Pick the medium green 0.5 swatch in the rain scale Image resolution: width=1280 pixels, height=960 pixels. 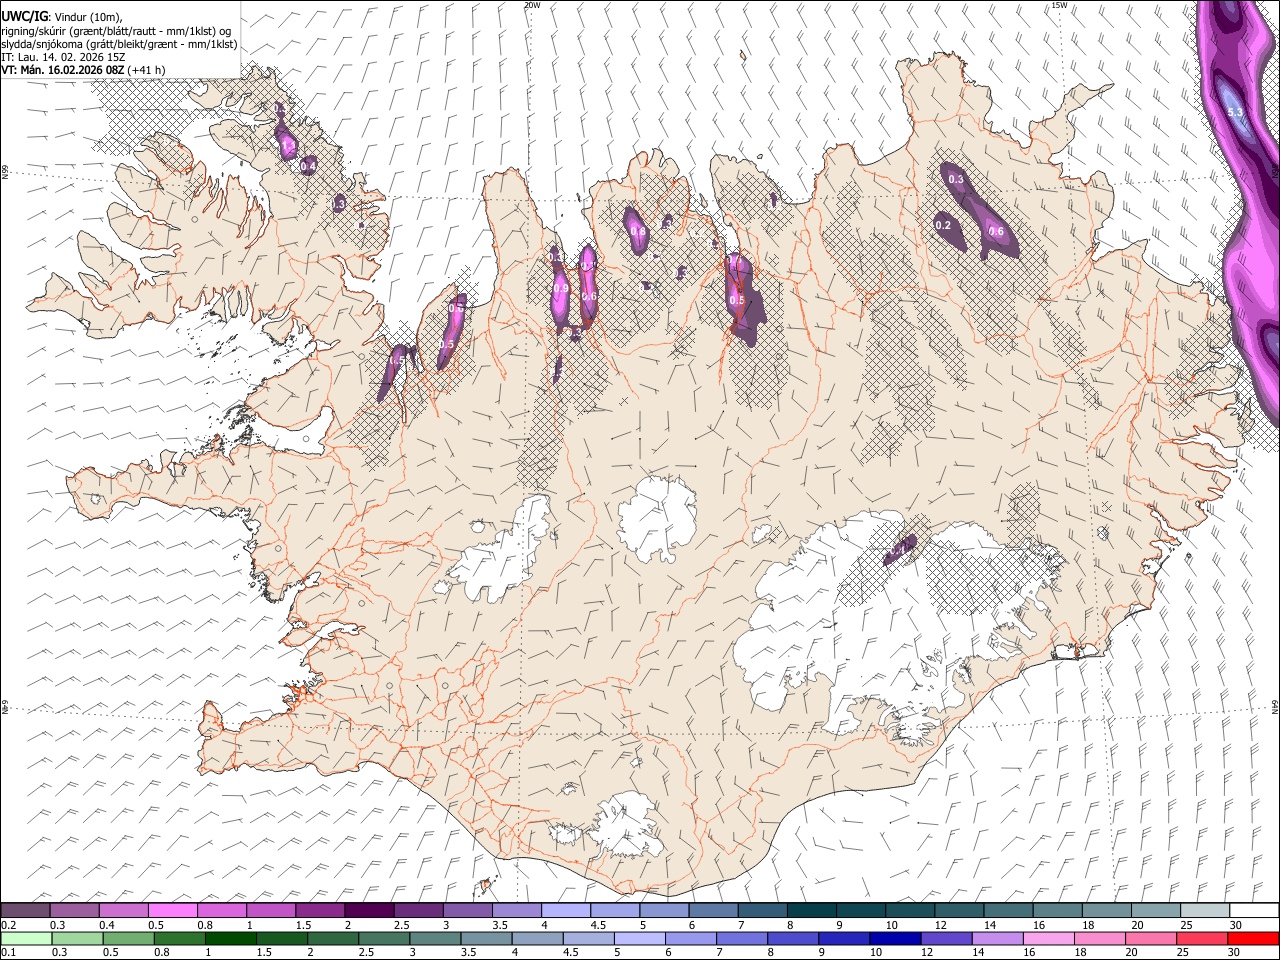(129, 938)
